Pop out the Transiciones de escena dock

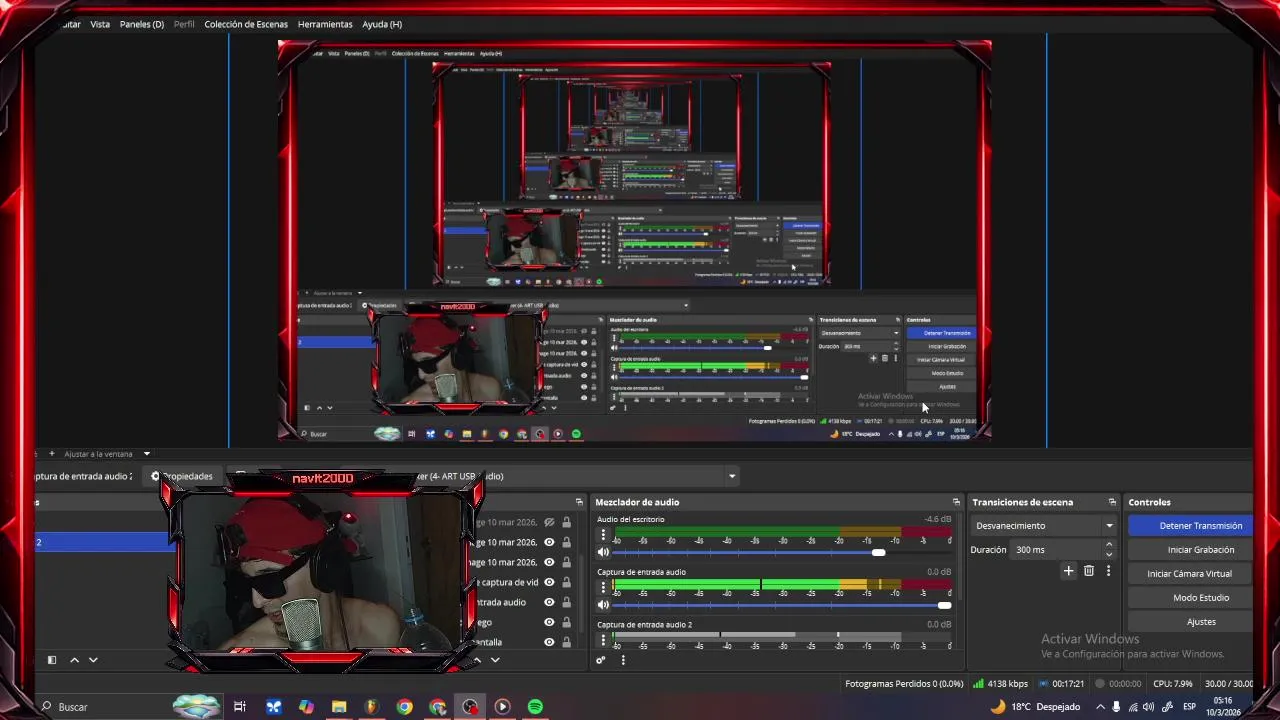point(1112,502)
